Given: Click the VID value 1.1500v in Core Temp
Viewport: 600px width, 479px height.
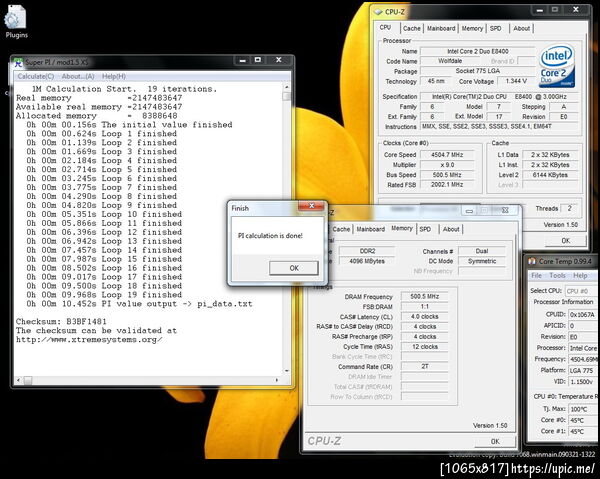Looking at the screenshot, I should tap(582, 382).
